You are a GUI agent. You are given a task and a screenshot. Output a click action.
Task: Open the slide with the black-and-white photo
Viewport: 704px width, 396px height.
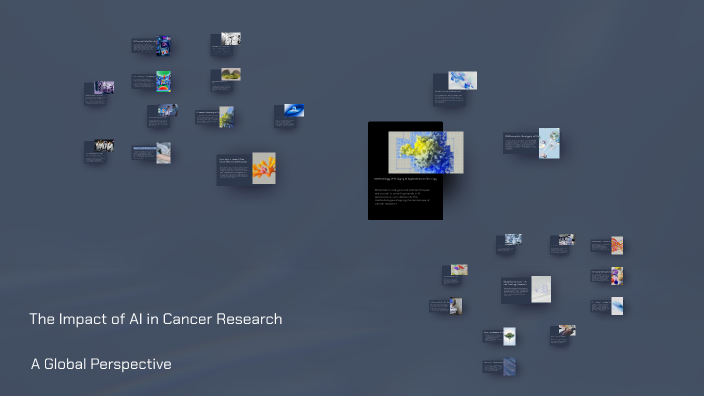tap(226, 44)
